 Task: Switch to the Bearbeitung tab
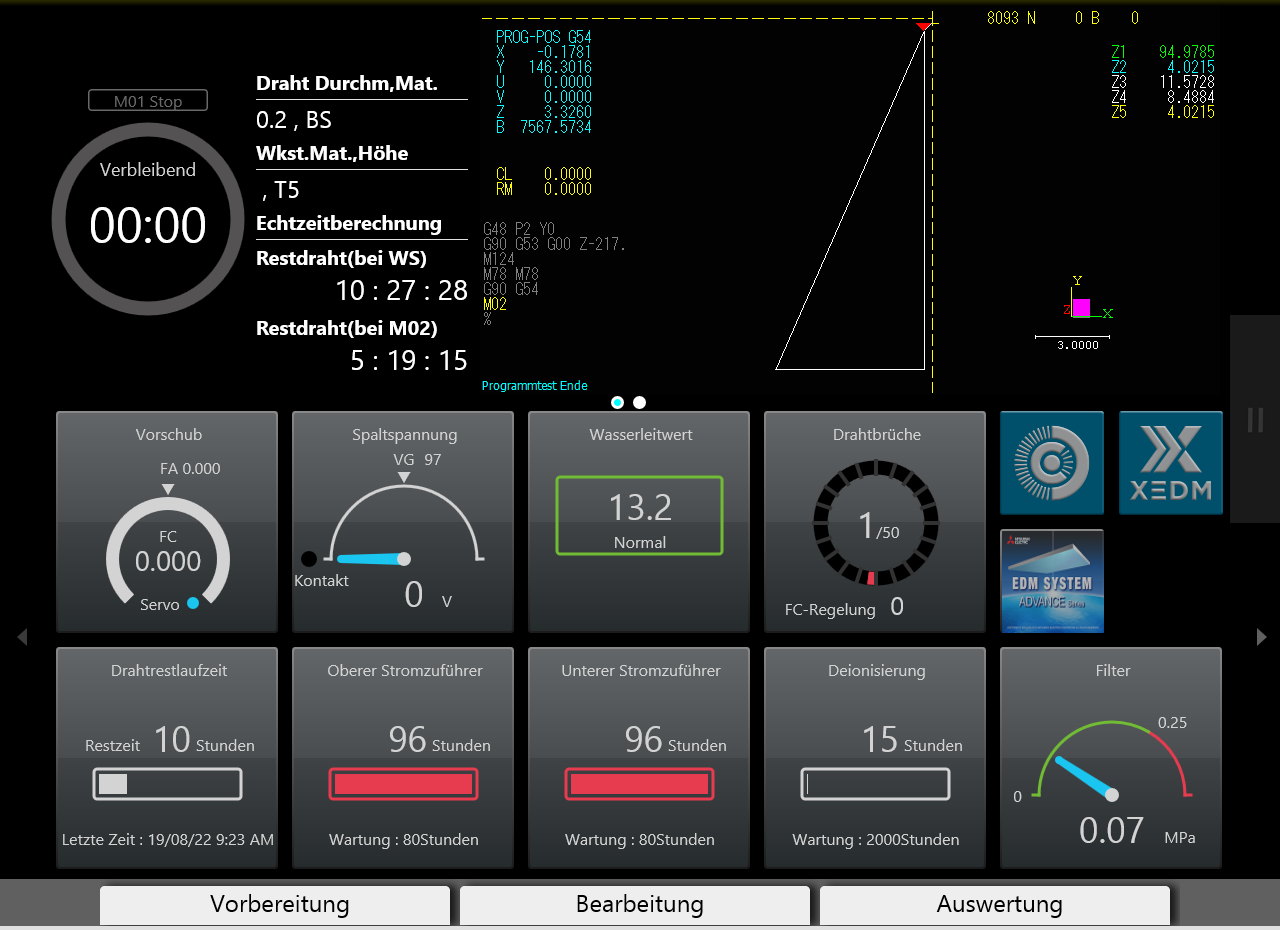[635, 905]
